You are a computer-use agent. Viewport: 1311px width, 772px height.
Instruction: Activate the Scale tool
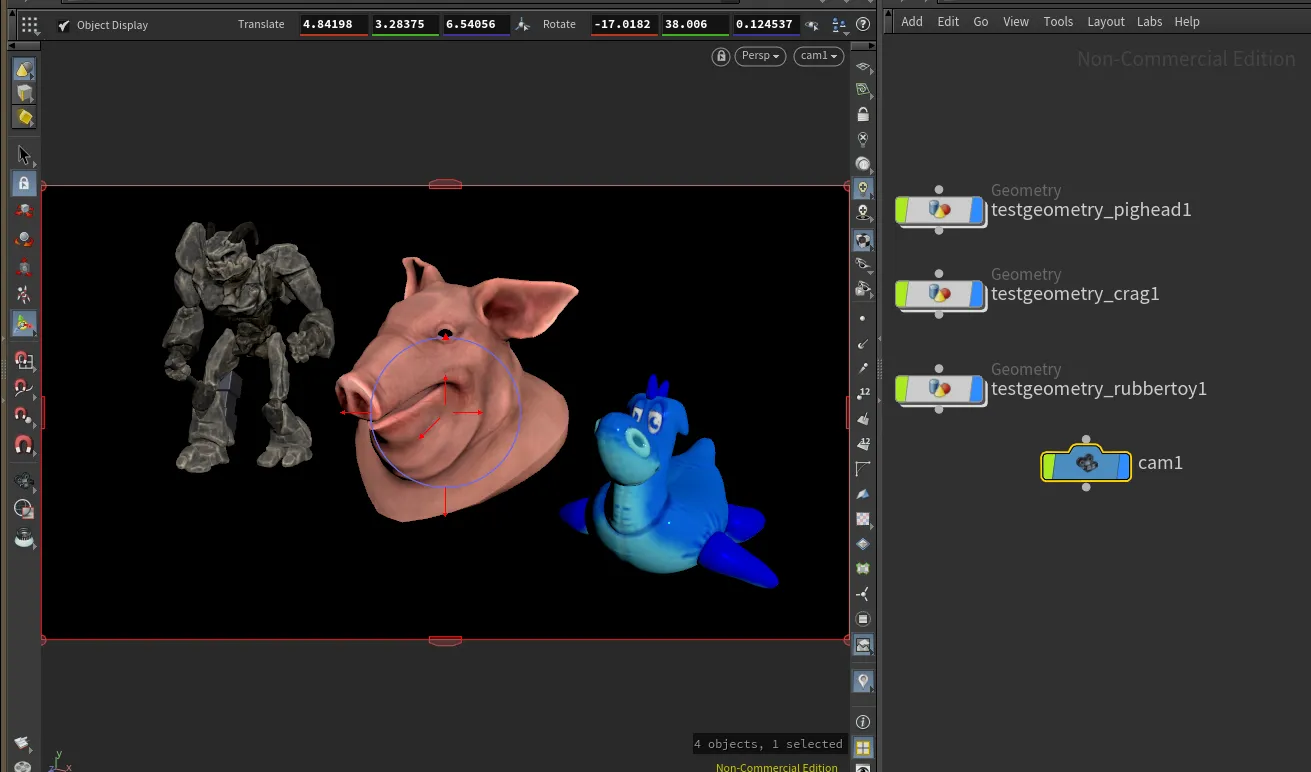(24, 267)
